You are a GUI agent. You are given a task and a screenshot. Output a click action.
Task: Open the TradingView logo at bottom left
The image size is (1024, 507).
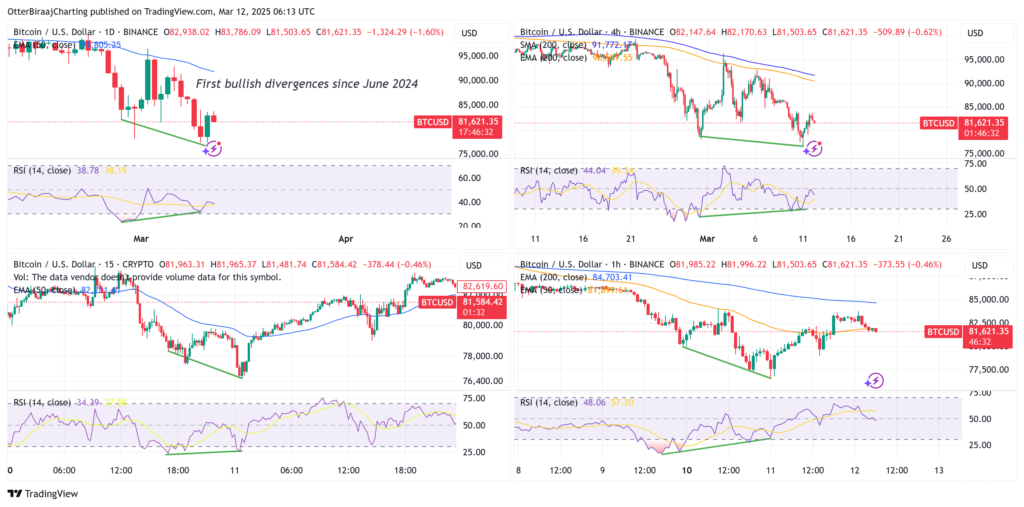(42, 494)
